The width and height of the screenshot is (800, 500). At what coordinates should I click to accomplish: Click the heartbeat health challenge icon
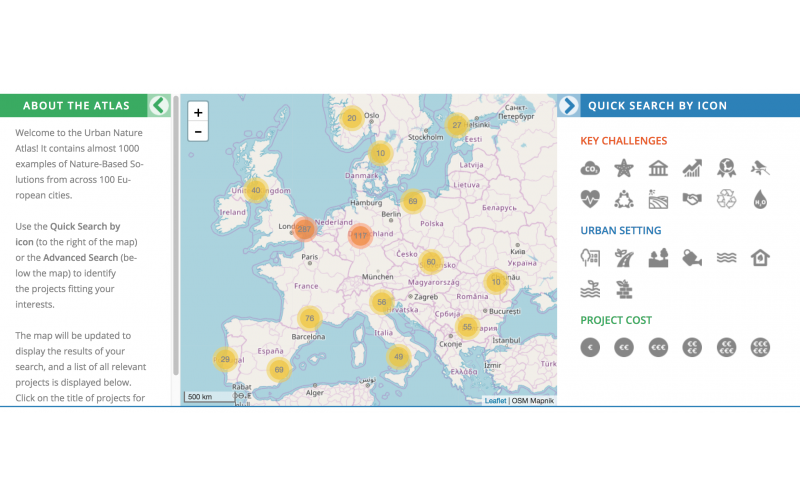(591, 200)
